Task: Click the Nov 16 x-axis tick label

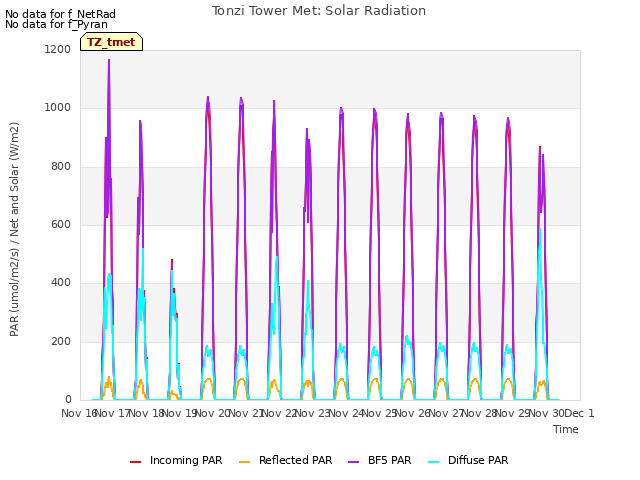Action: 79,413
